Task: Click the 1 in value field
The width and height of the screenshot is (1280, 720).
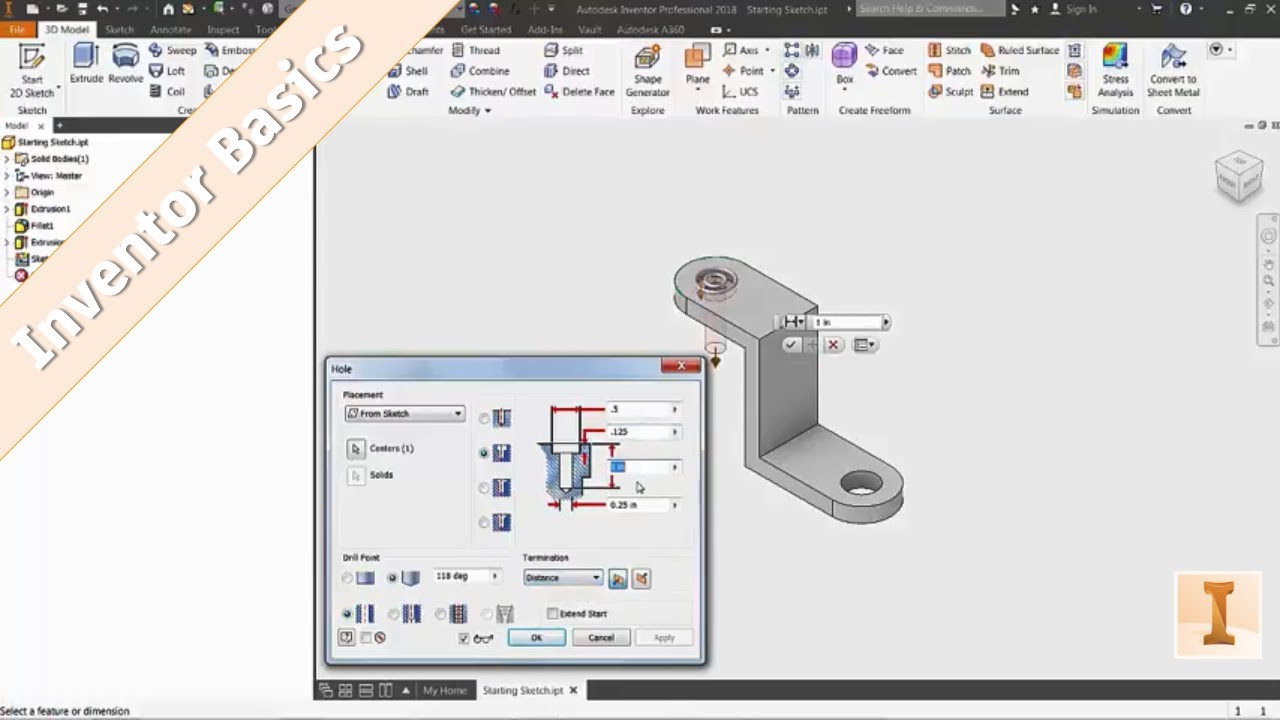Action: pos(847,322)
